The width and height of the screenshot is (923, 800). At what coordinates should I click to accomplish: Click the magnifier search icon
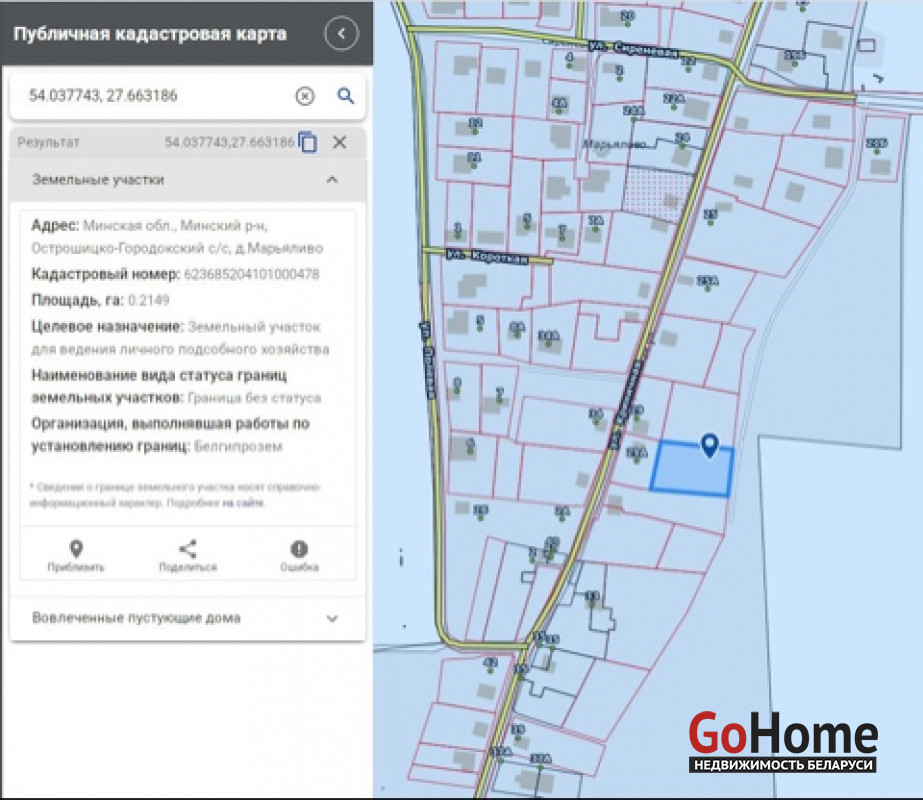click(345, 96)
